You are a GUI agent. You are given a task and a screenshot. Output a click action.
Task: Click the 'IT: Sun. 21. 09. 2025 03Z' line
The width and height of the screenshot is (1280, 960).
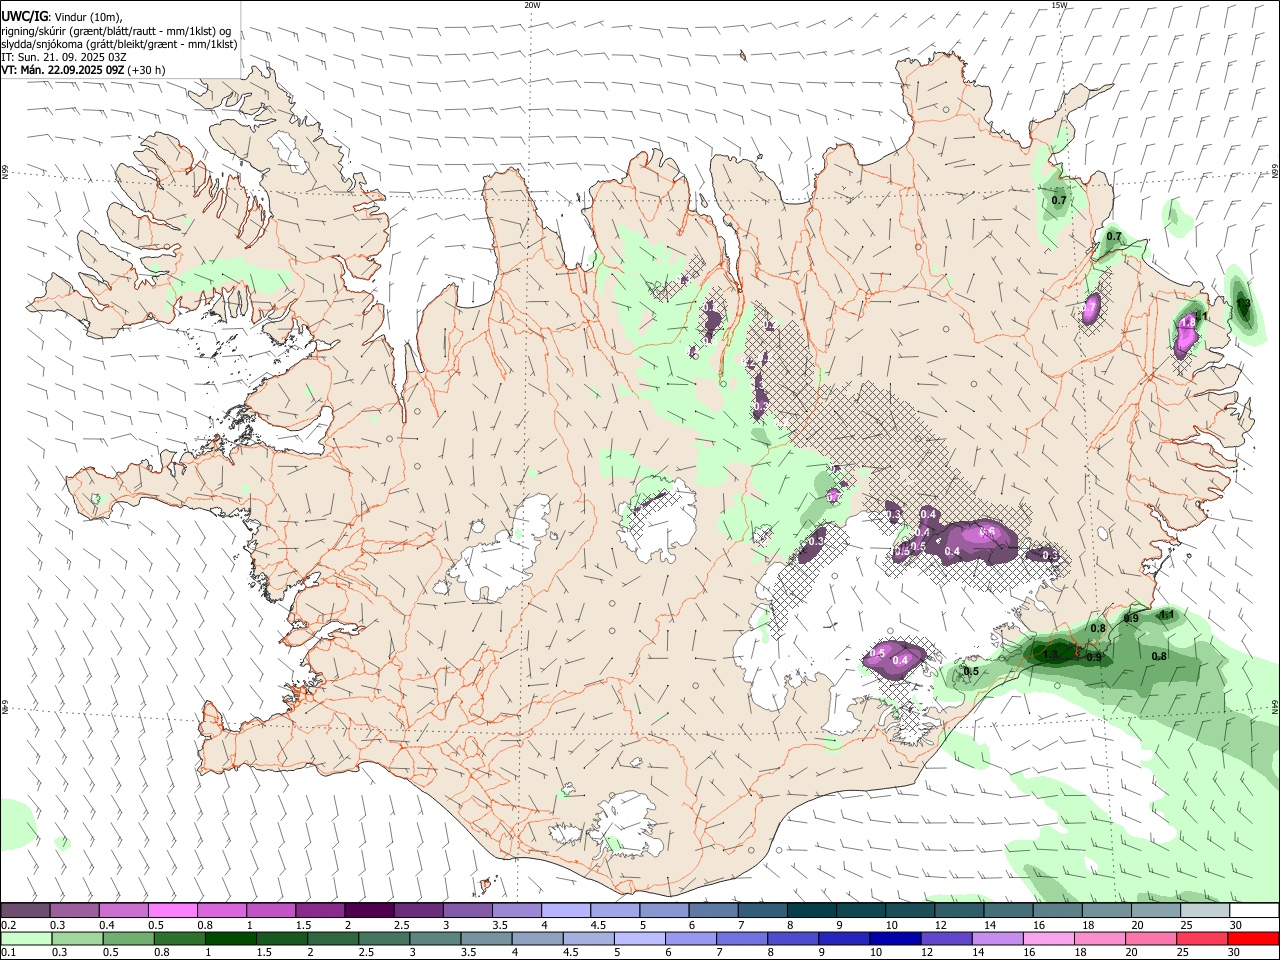64,57
